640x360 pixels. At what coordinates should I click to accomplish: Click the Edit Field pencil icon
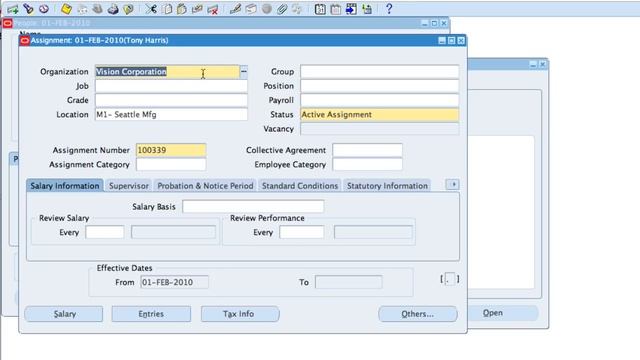pyautogui.click(x=236, y=9)
